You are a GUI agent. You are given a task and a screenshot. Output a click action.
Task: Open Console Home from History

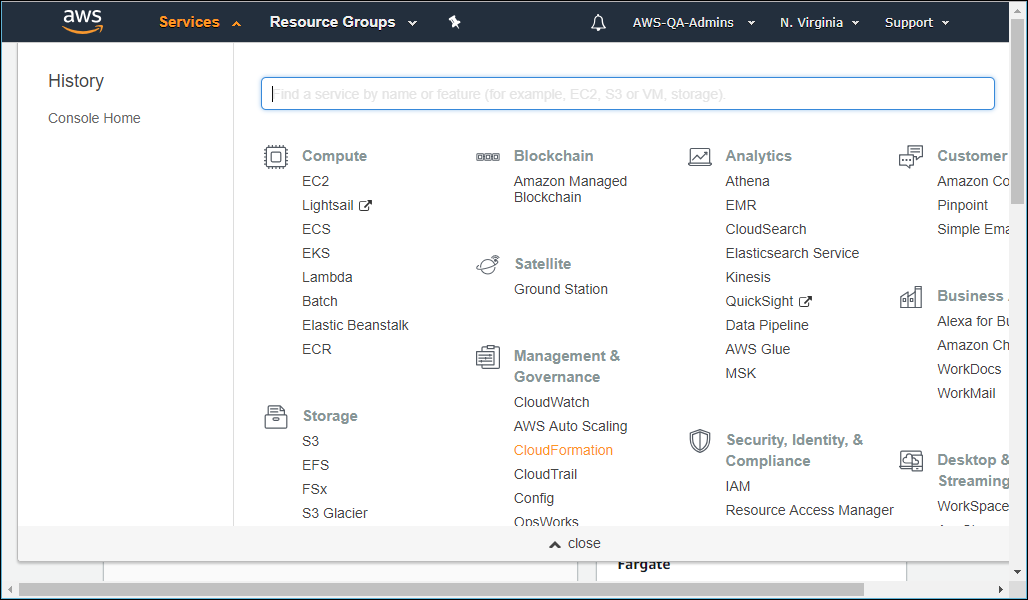94,118
